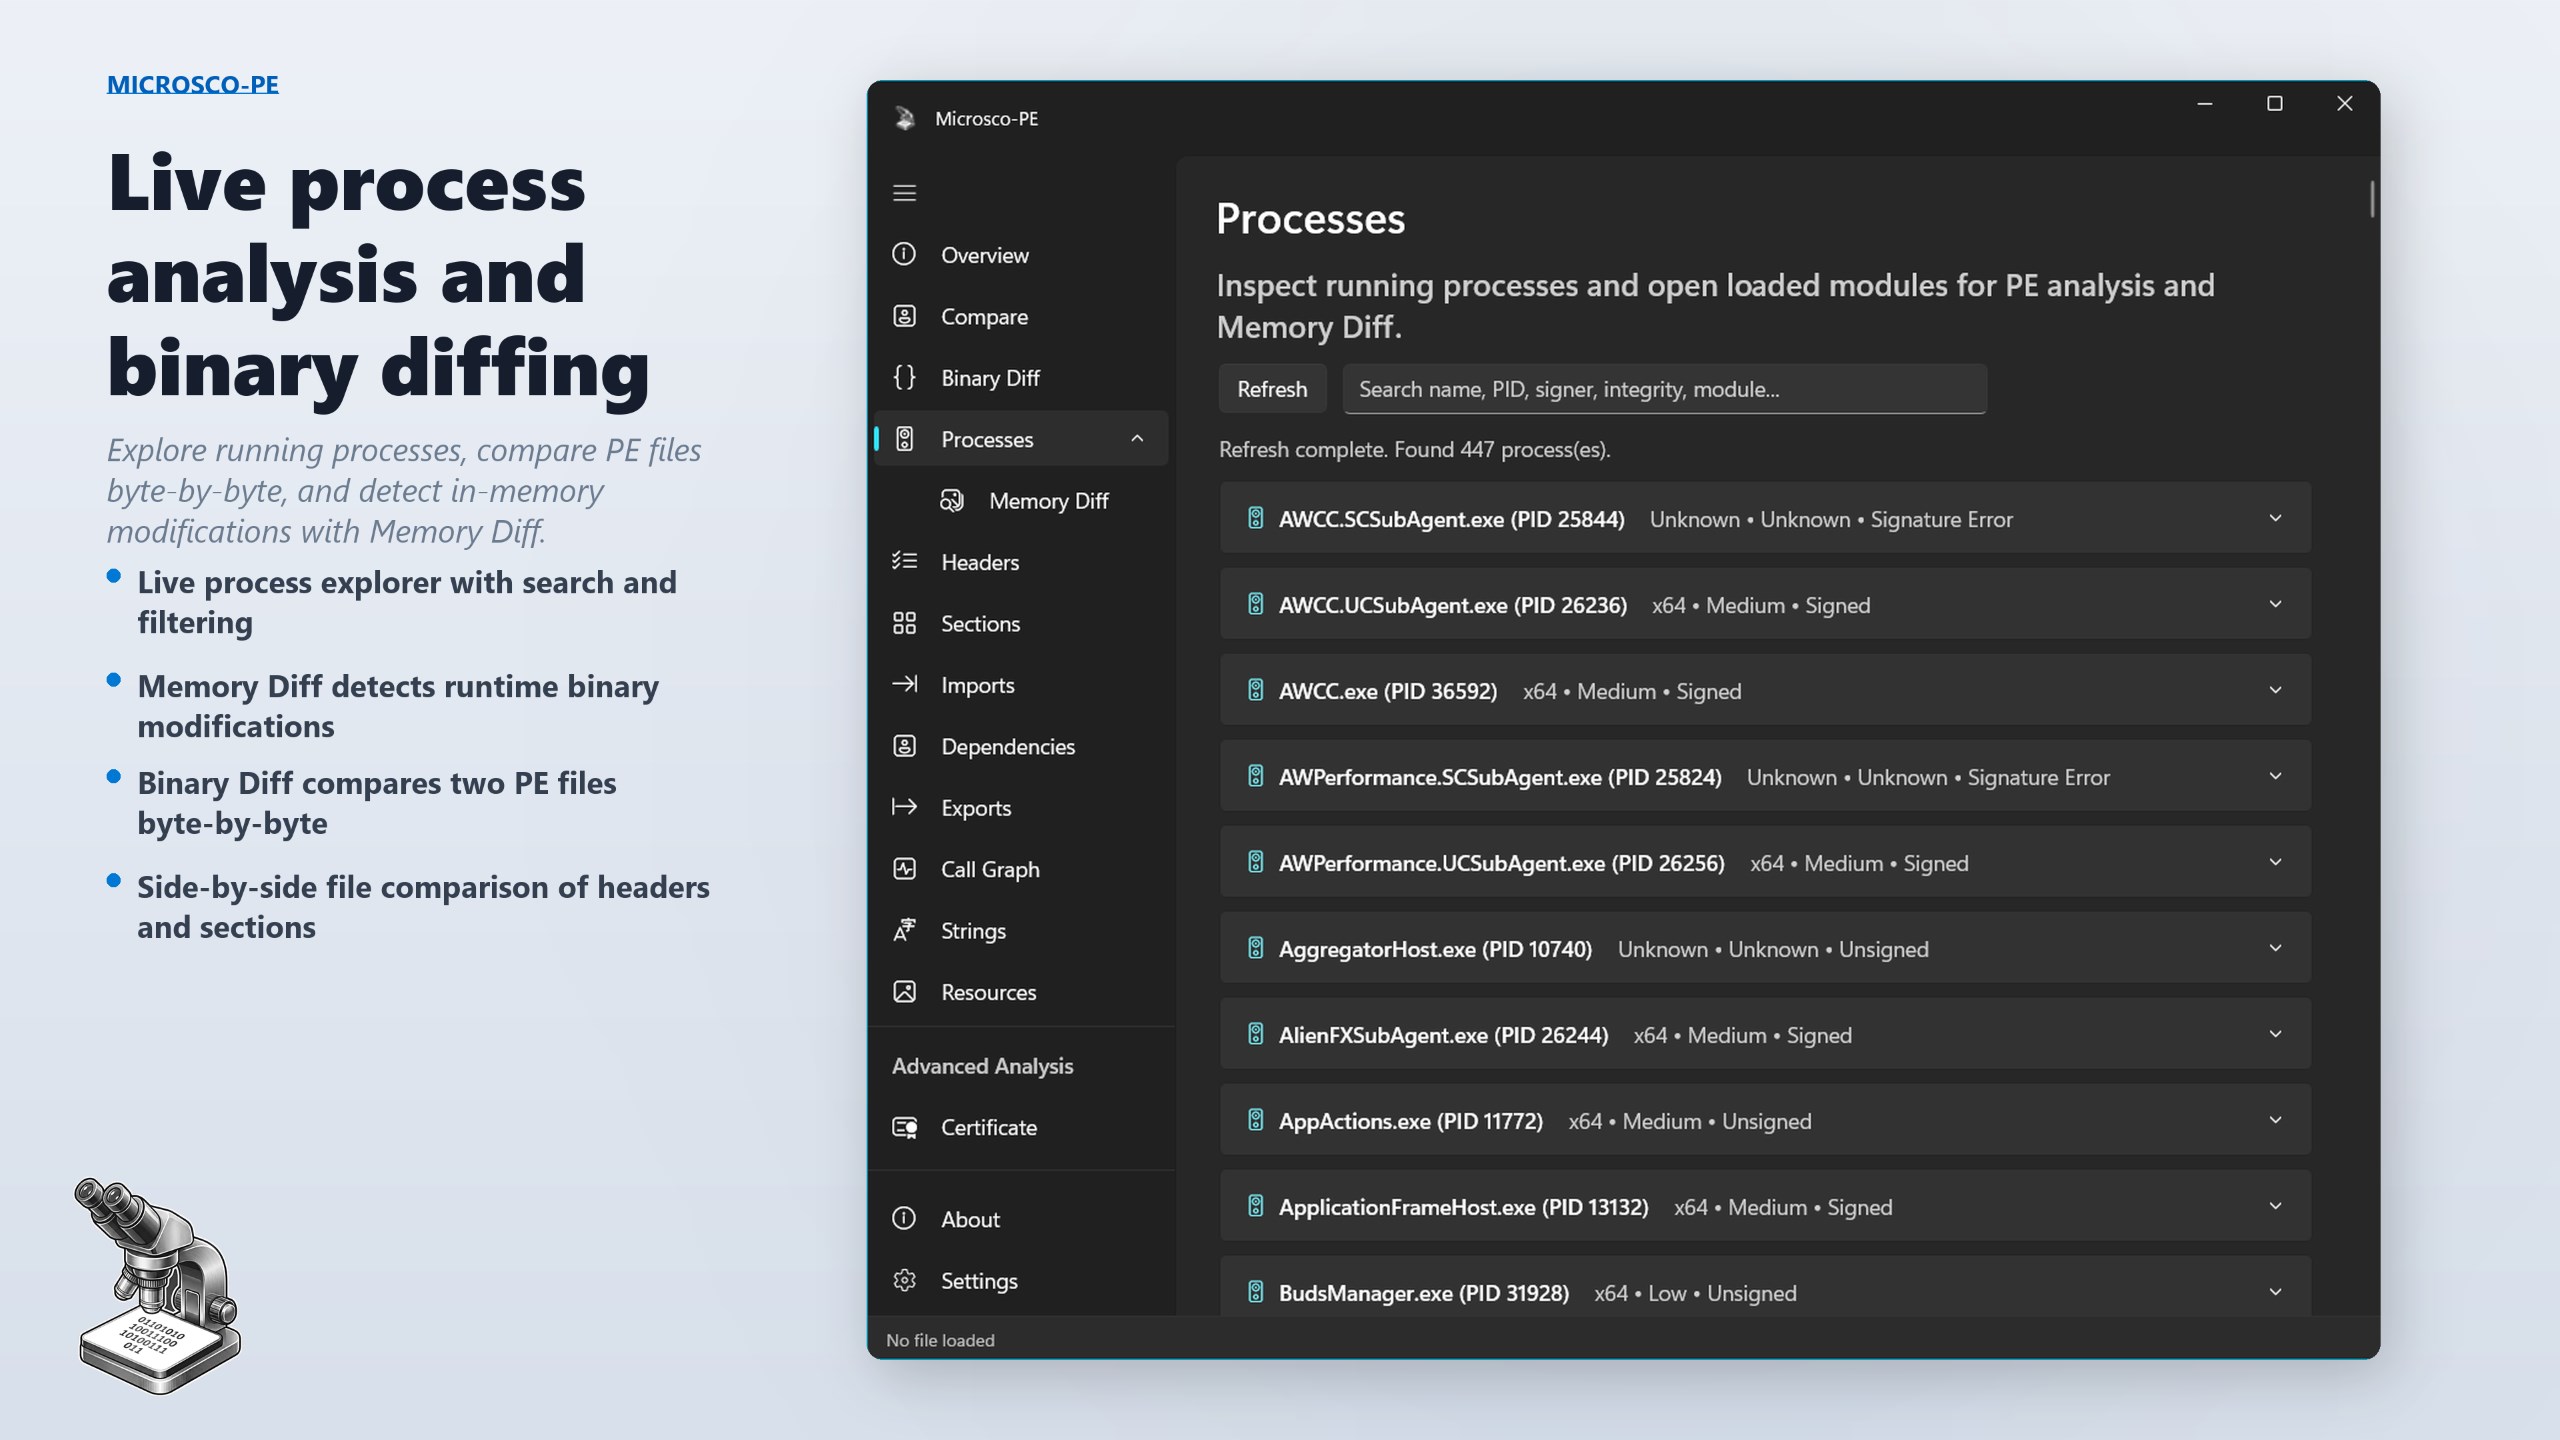Open the Sections panel icon

tap(905, 623)
